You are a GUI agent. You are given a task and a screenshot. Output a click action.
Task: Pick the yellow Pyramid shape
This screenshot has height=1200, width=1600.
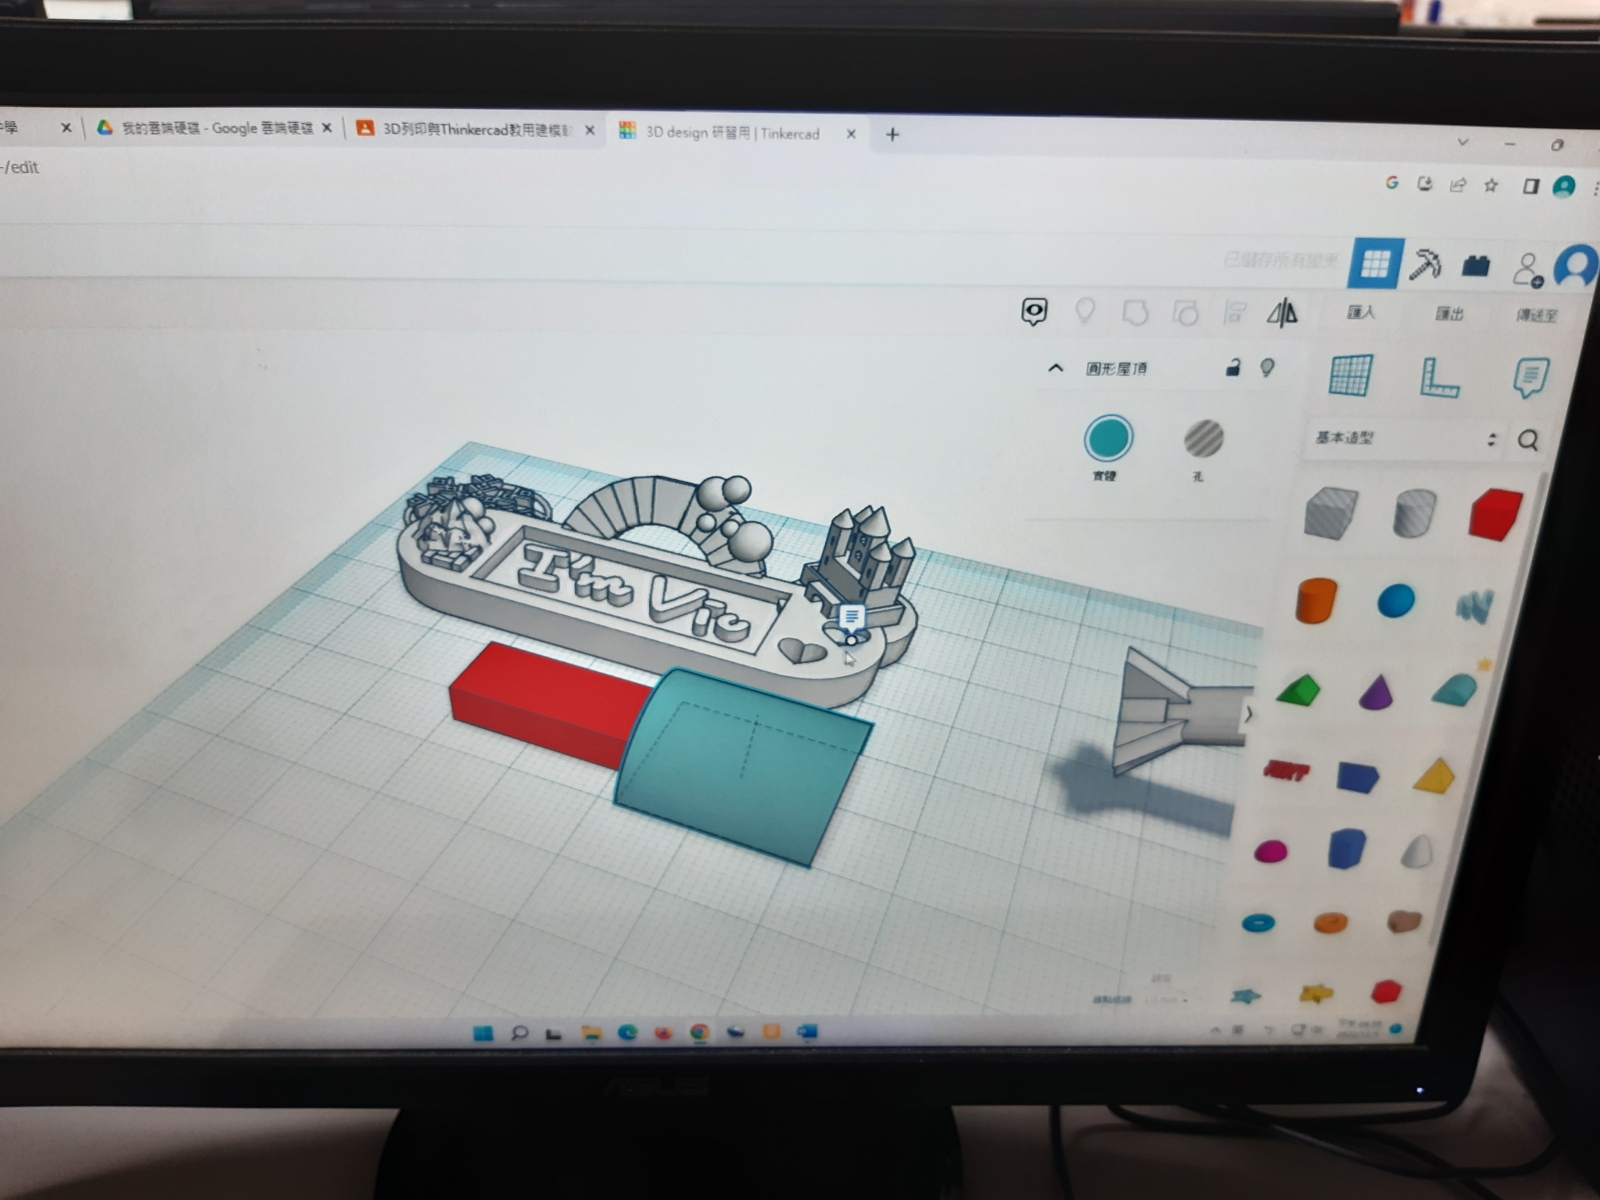click(1435, 776)
